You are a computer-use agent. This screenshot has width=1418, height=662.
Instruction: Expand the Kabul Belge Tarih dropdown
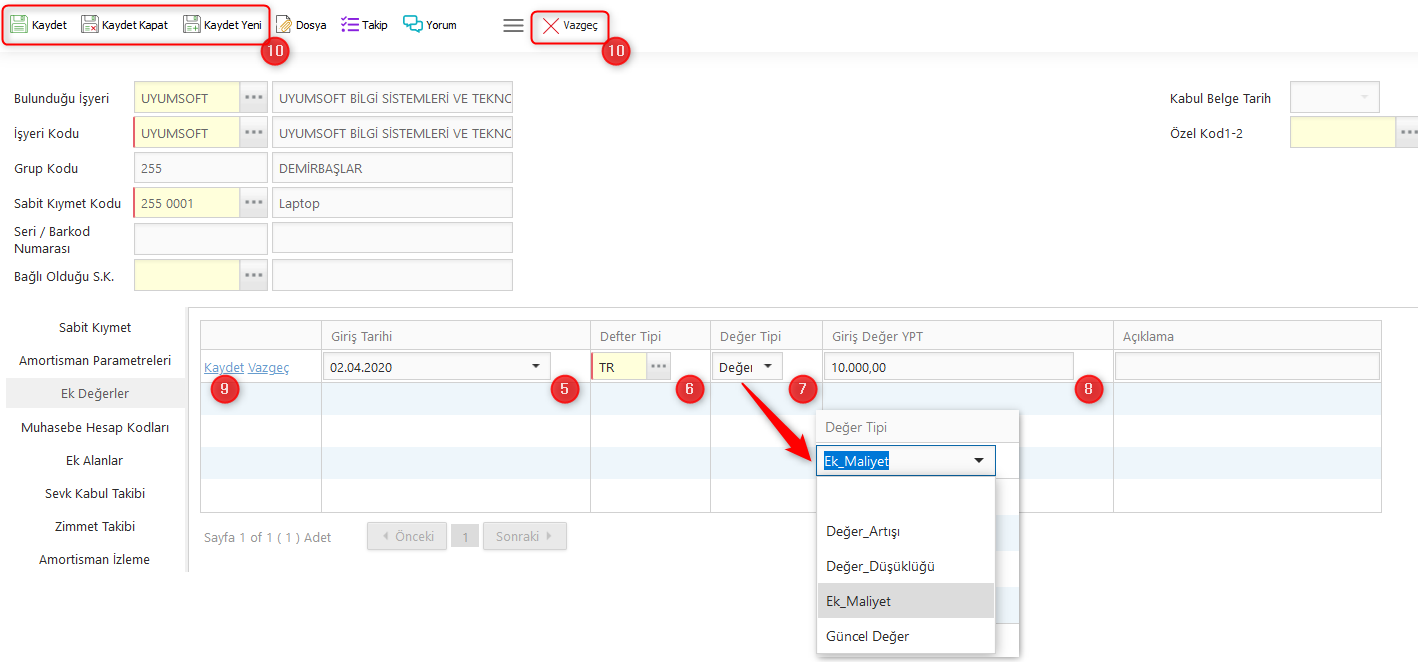1362,98
